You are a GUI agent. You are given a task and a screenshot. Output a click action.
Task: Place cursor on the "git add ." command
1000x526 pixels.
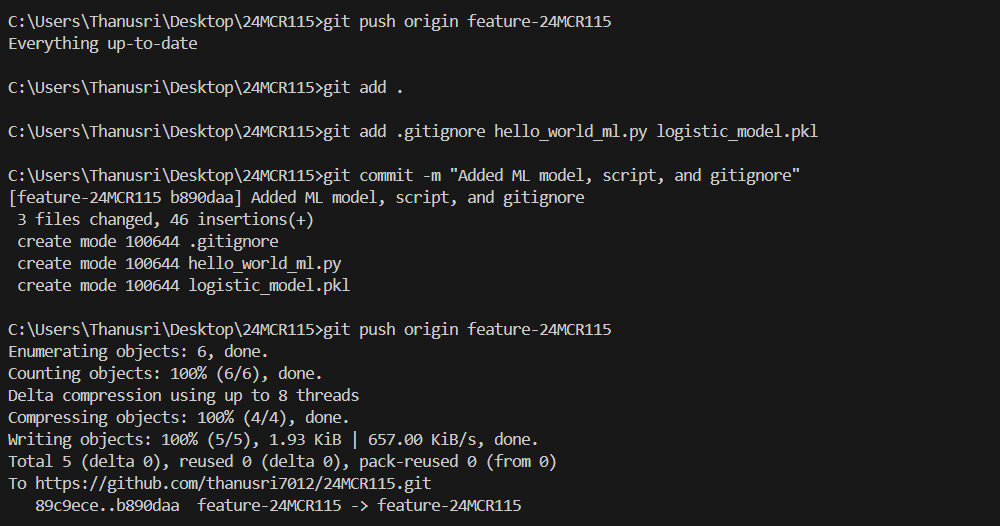[x=363, y=87]
